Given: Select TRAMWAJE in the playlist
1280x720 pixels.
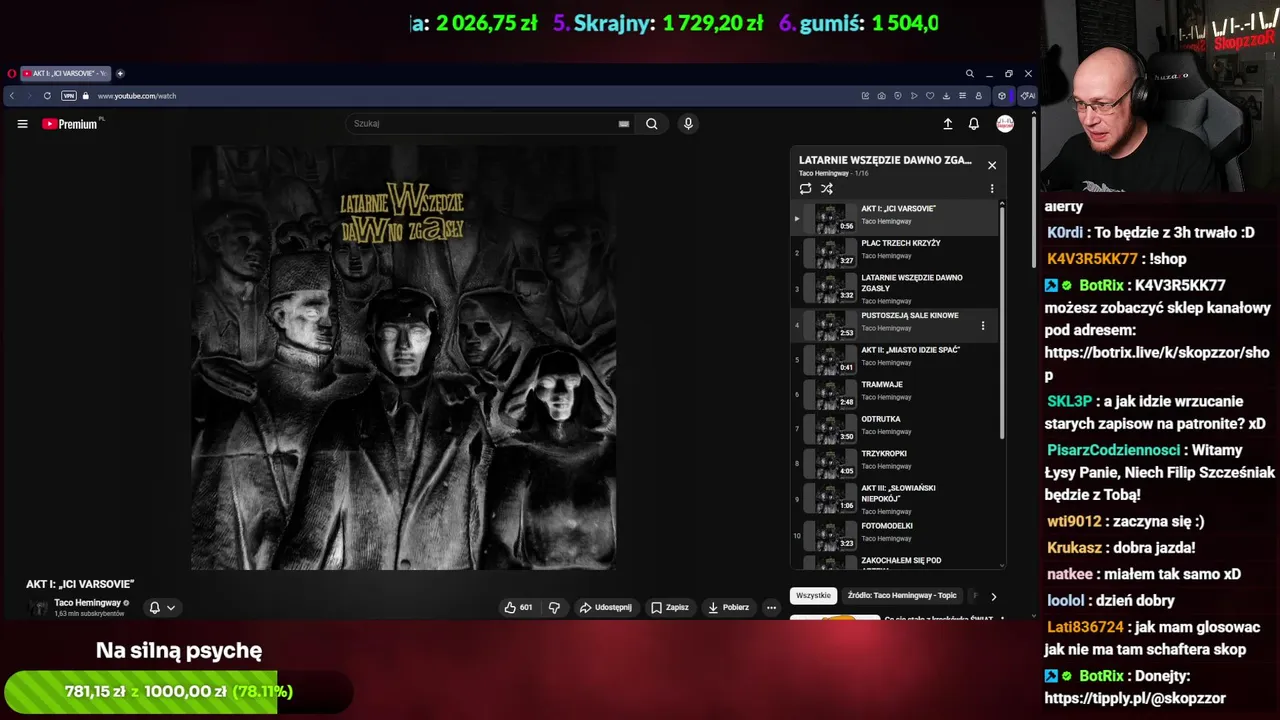Looking at the screenshot, I should tap(894, 394).
